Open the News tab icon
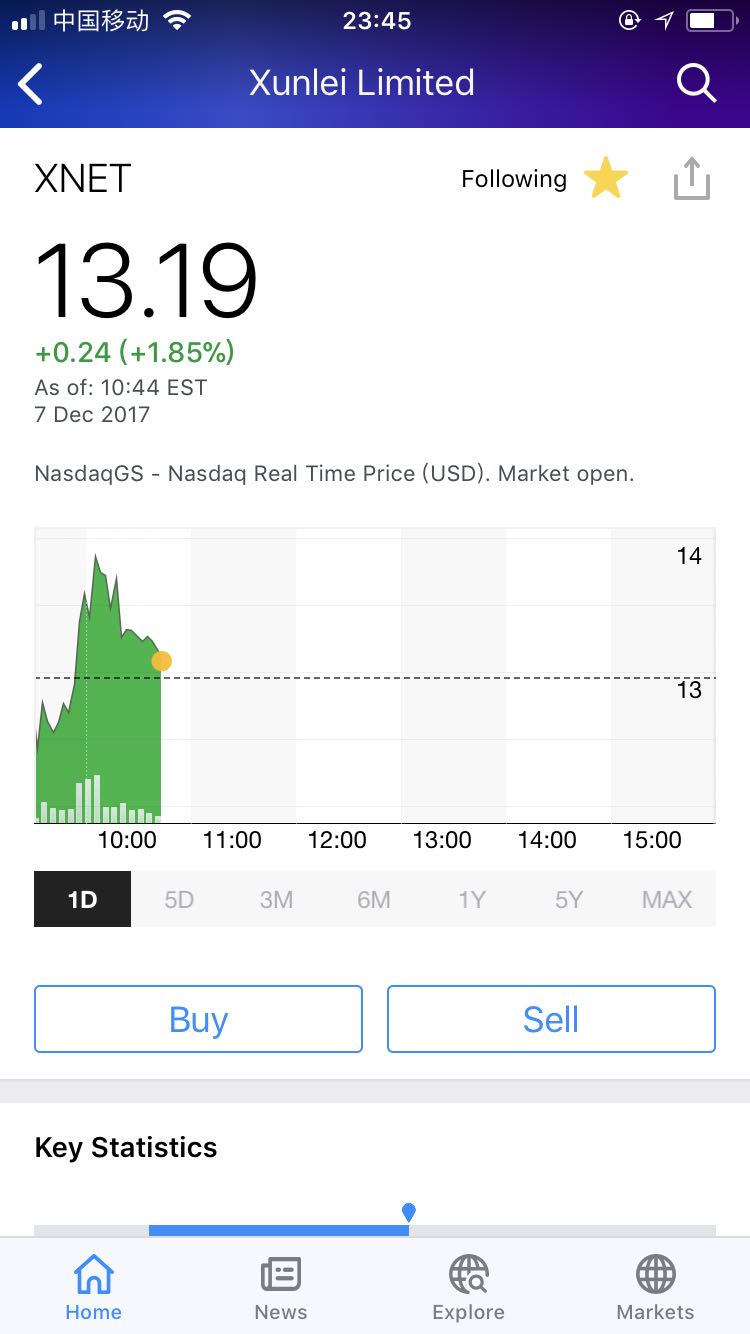The height and width of the screenshot is (1334, 750). coord(281,1276)
